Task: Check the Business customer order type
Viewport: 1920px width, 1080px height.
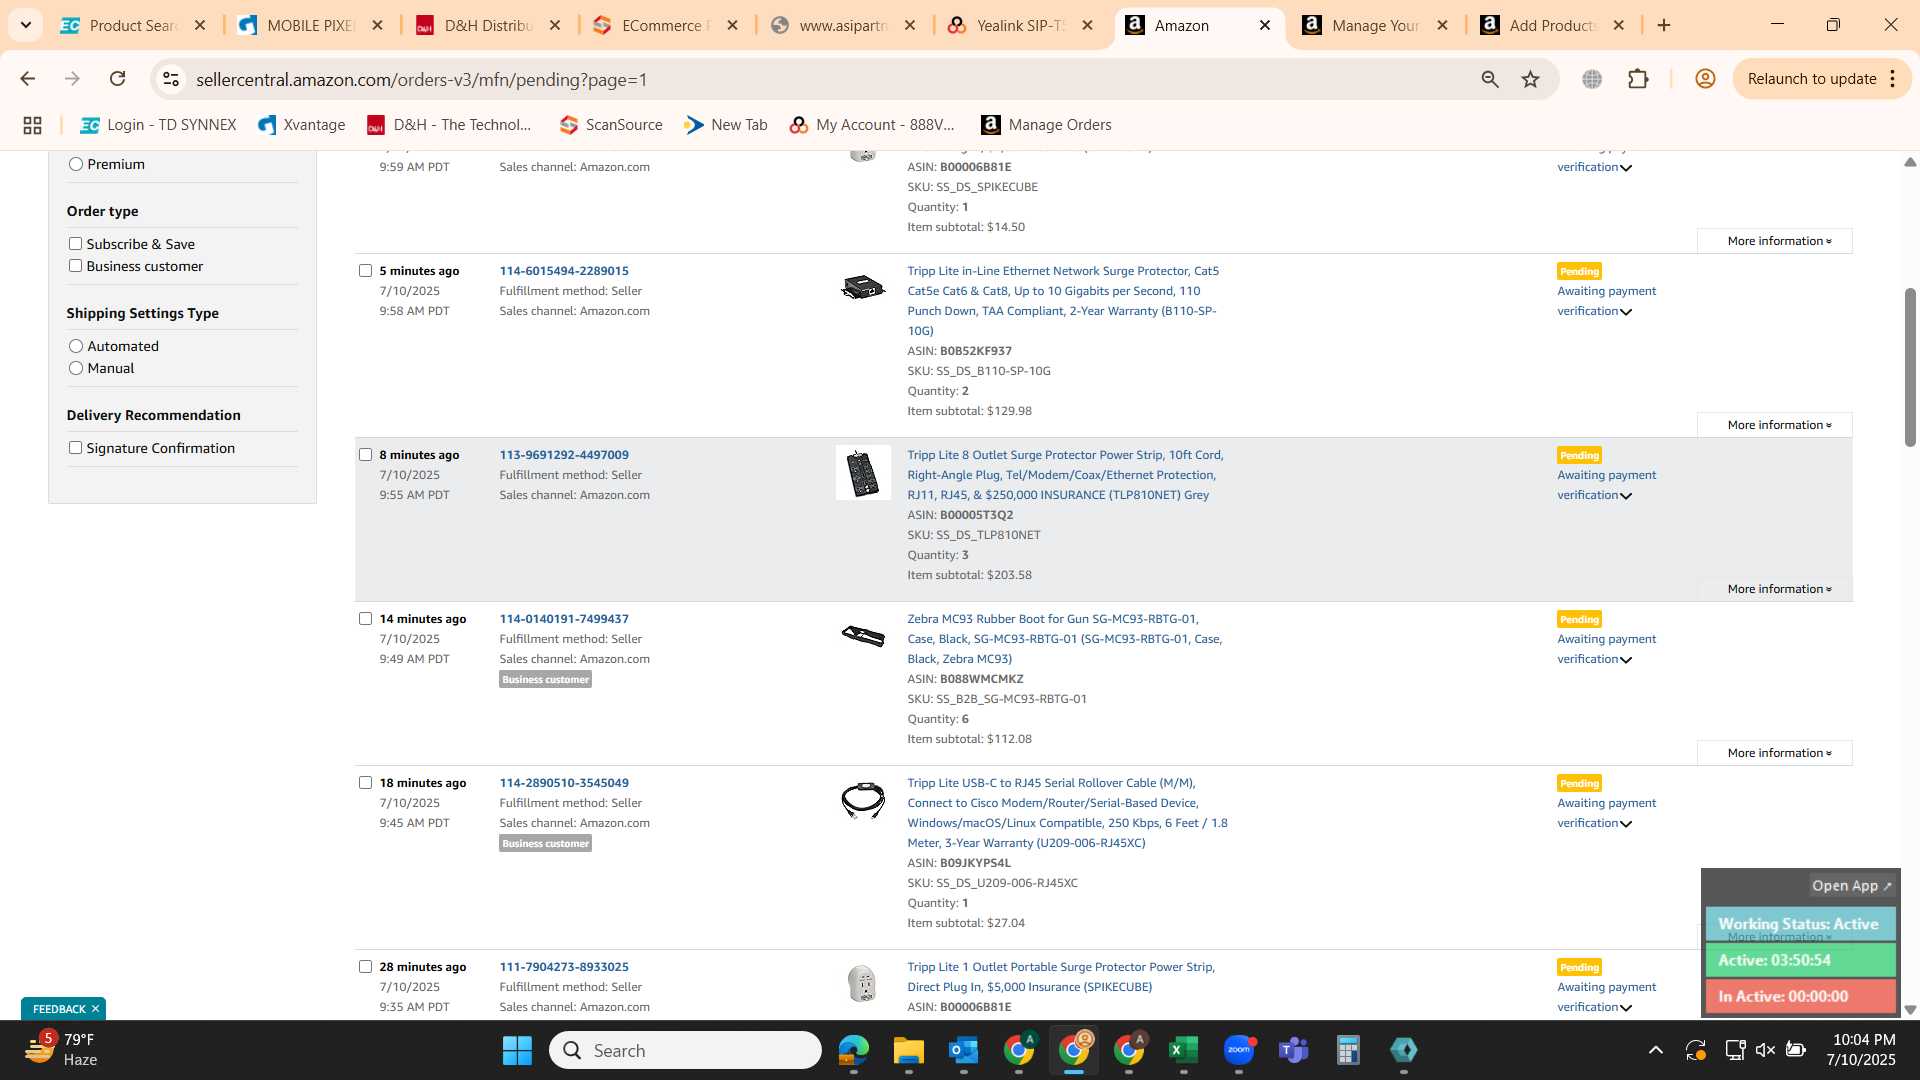Action: (x=75, y=265)
